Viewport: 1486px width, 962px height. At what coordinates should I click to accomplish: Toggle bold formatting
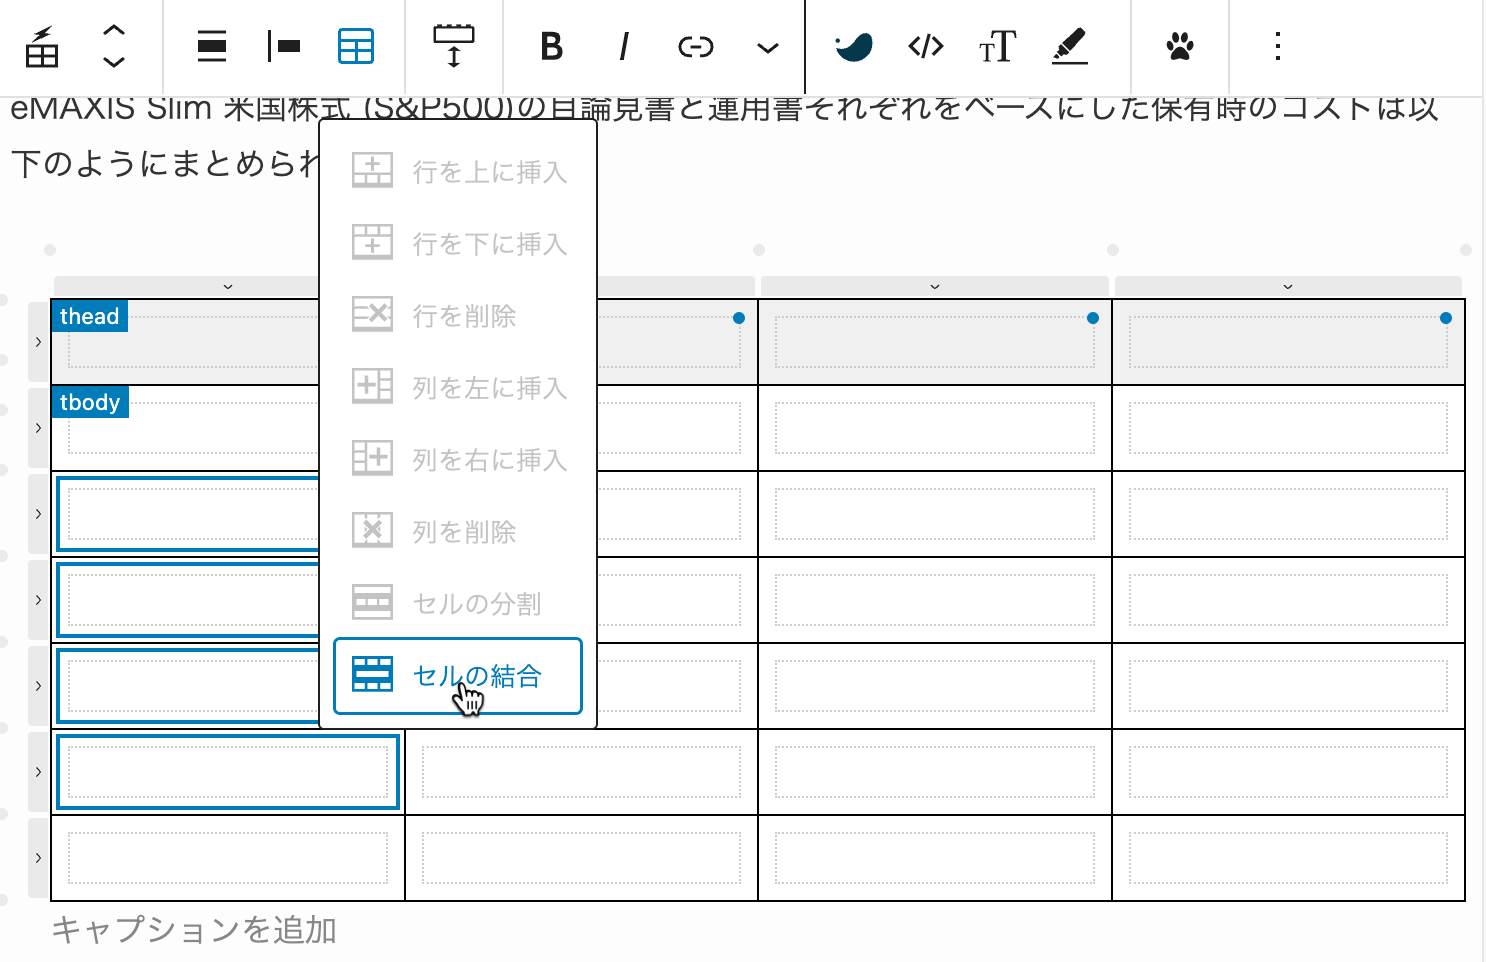(551, 47)
